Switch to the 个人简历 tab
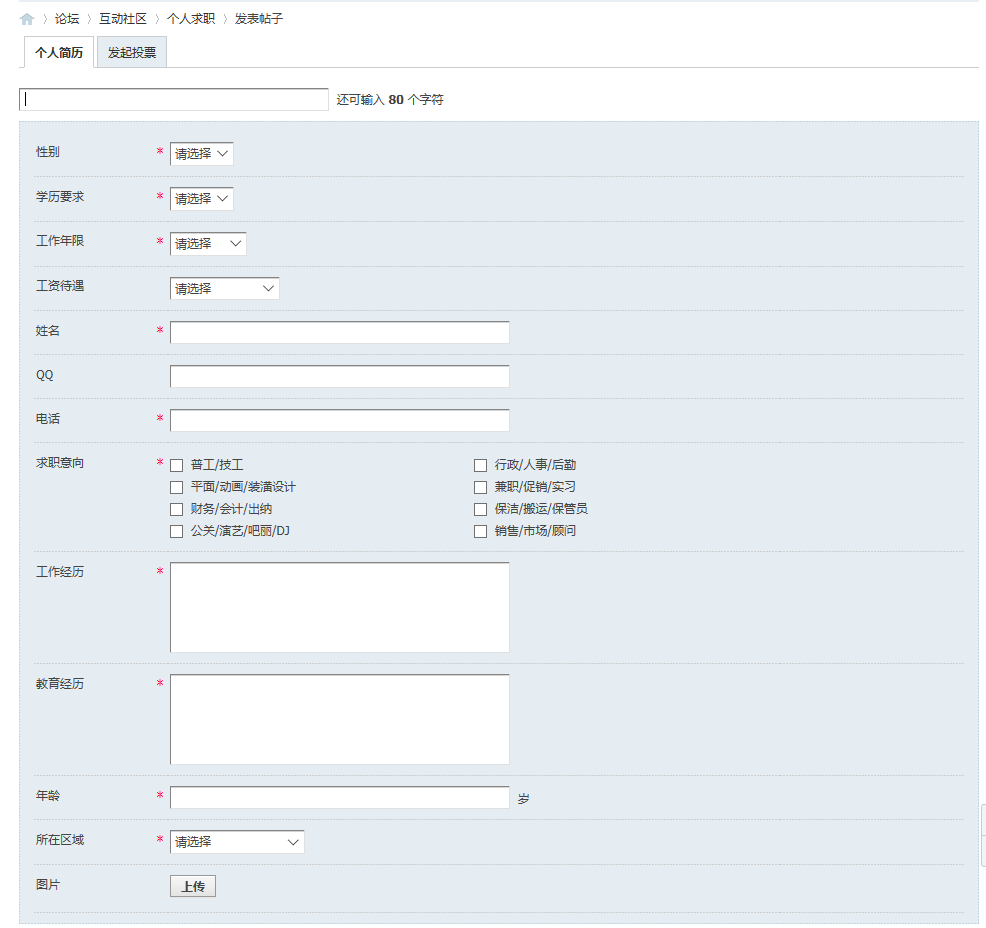The image size is (986, 928). pyautogui.click(x=59, y=52)
